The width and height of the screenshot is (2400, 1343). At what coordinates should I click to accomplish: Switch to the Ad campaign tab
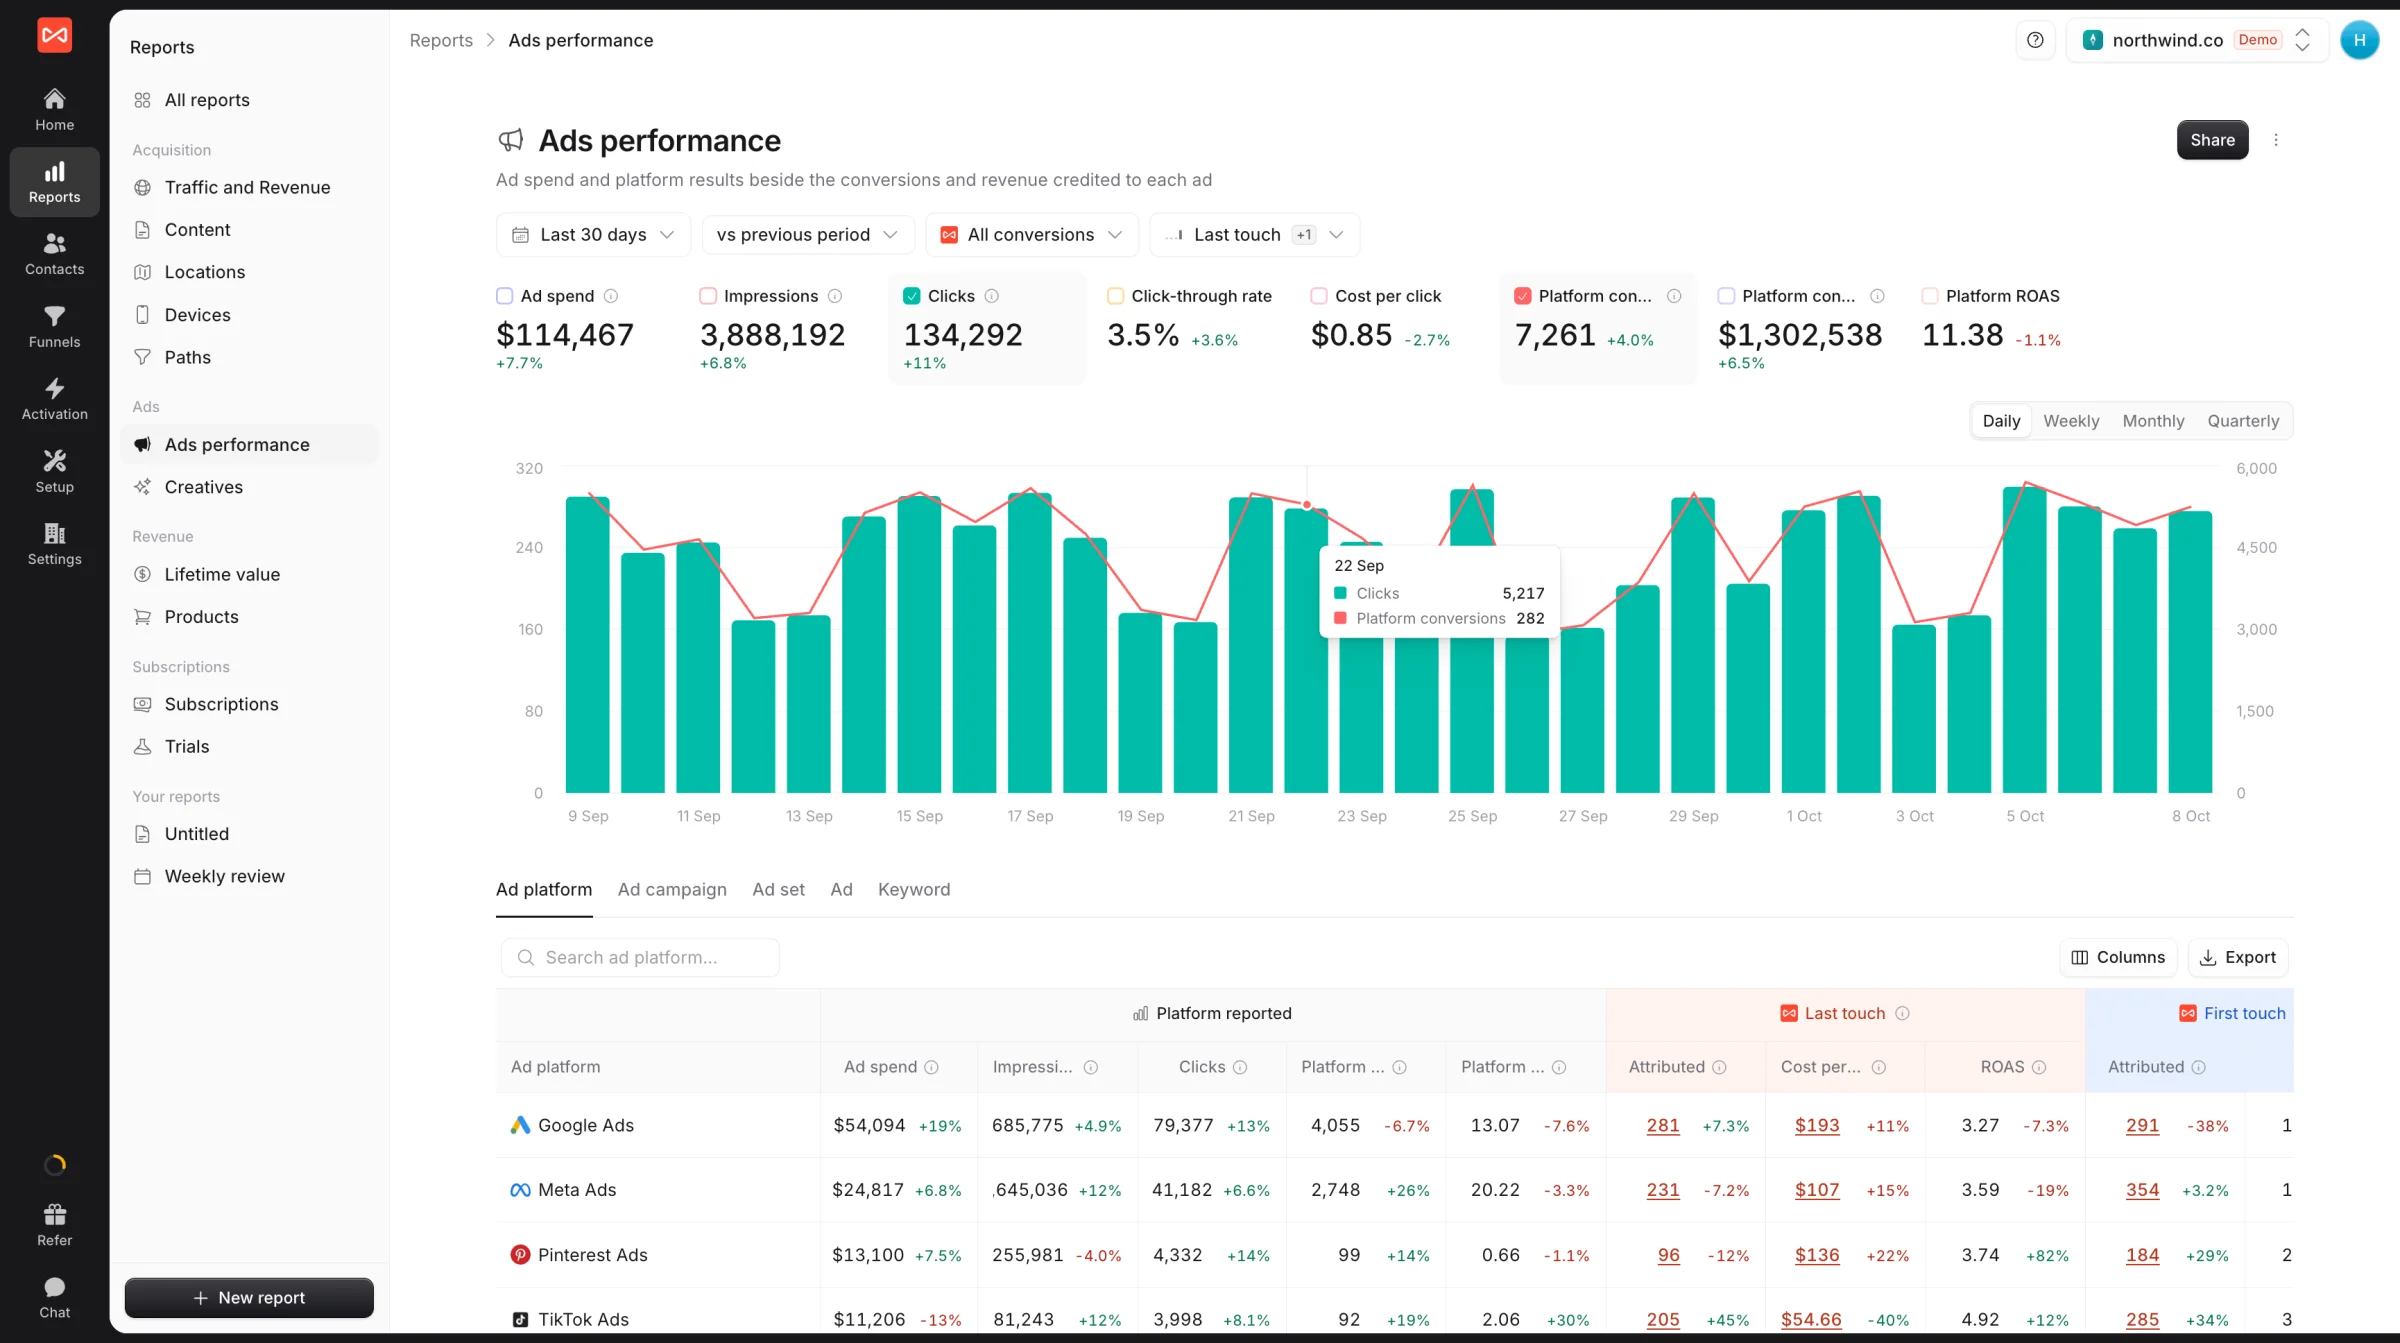tap(672, 889)
